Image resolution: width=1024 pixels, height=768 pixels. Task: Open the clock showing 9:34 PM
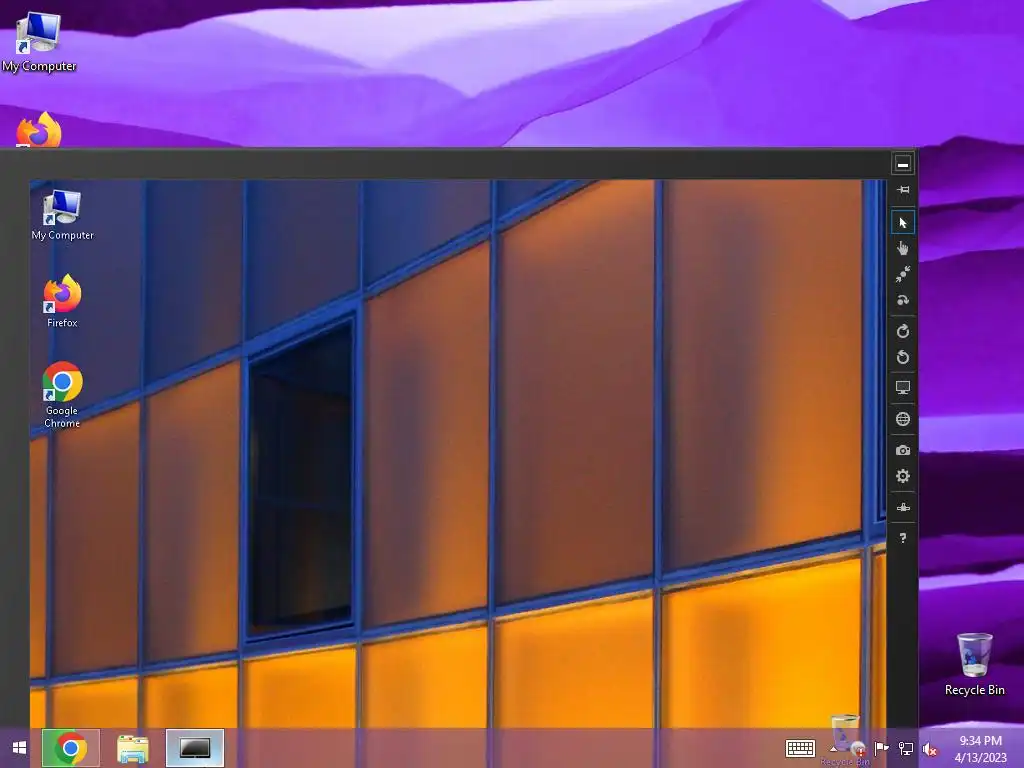click(980, 748)
